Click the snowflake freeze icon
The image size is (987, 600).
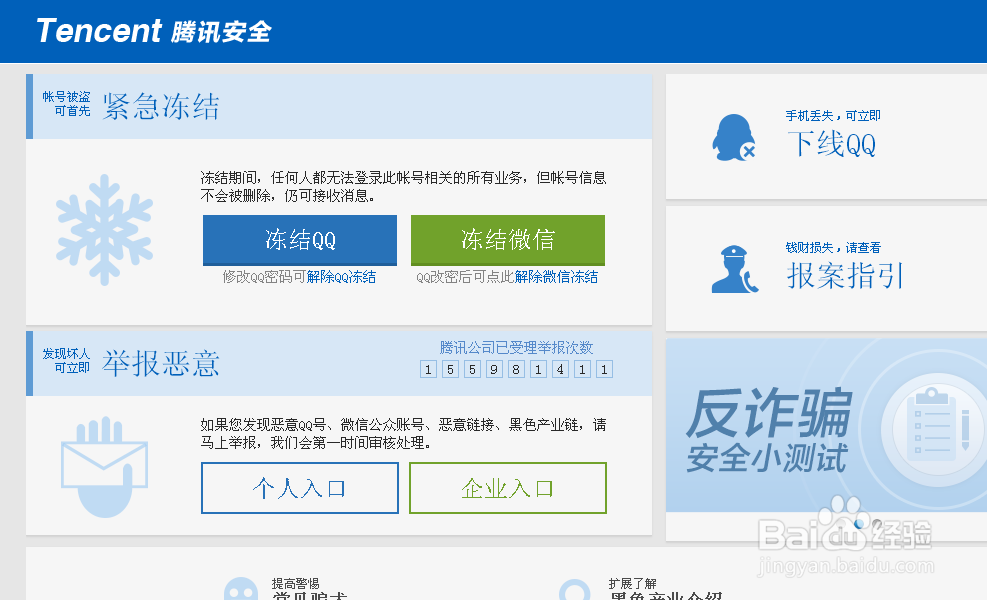104,230
